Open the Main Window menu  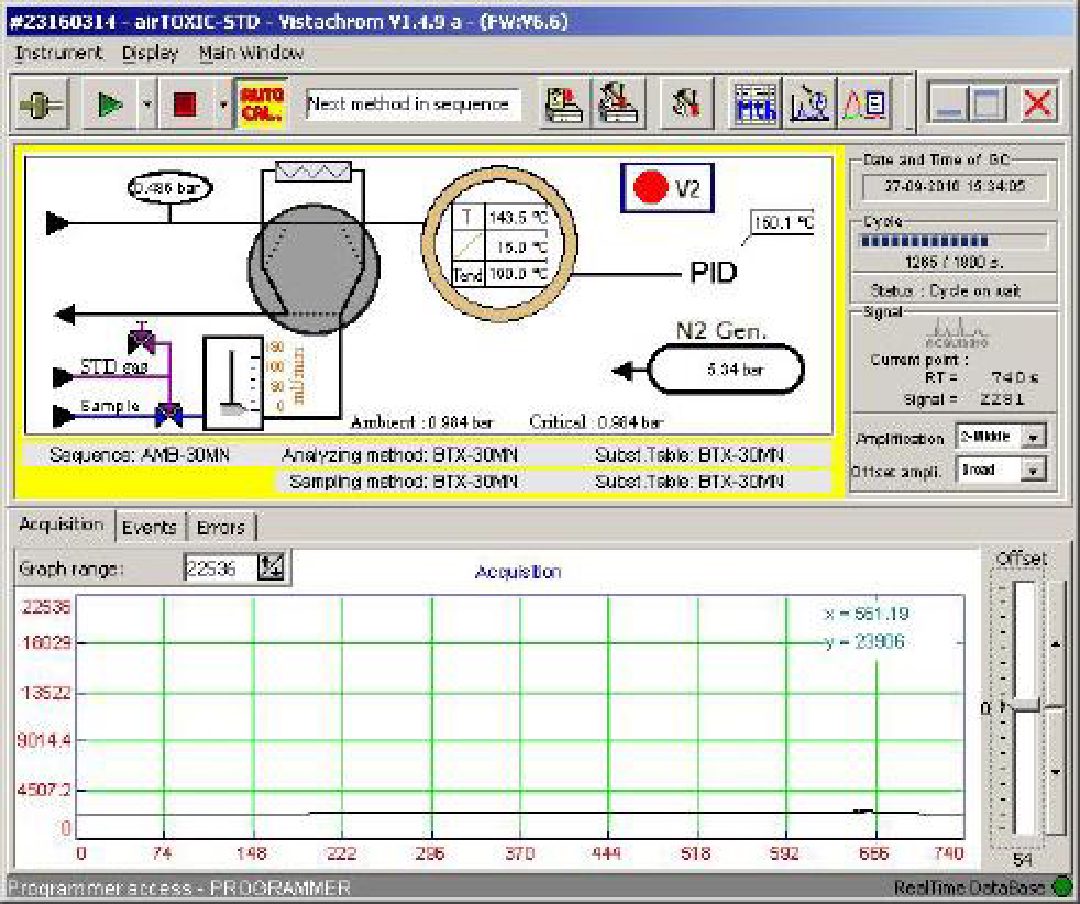pyautogui.click(x=251, y=53)
